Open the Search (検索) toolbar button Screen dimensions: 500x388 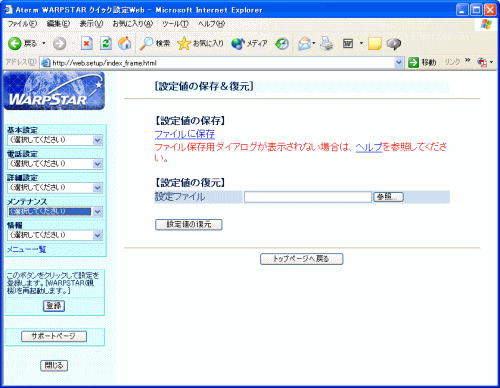pyautogui.click(x=155, y=44)
